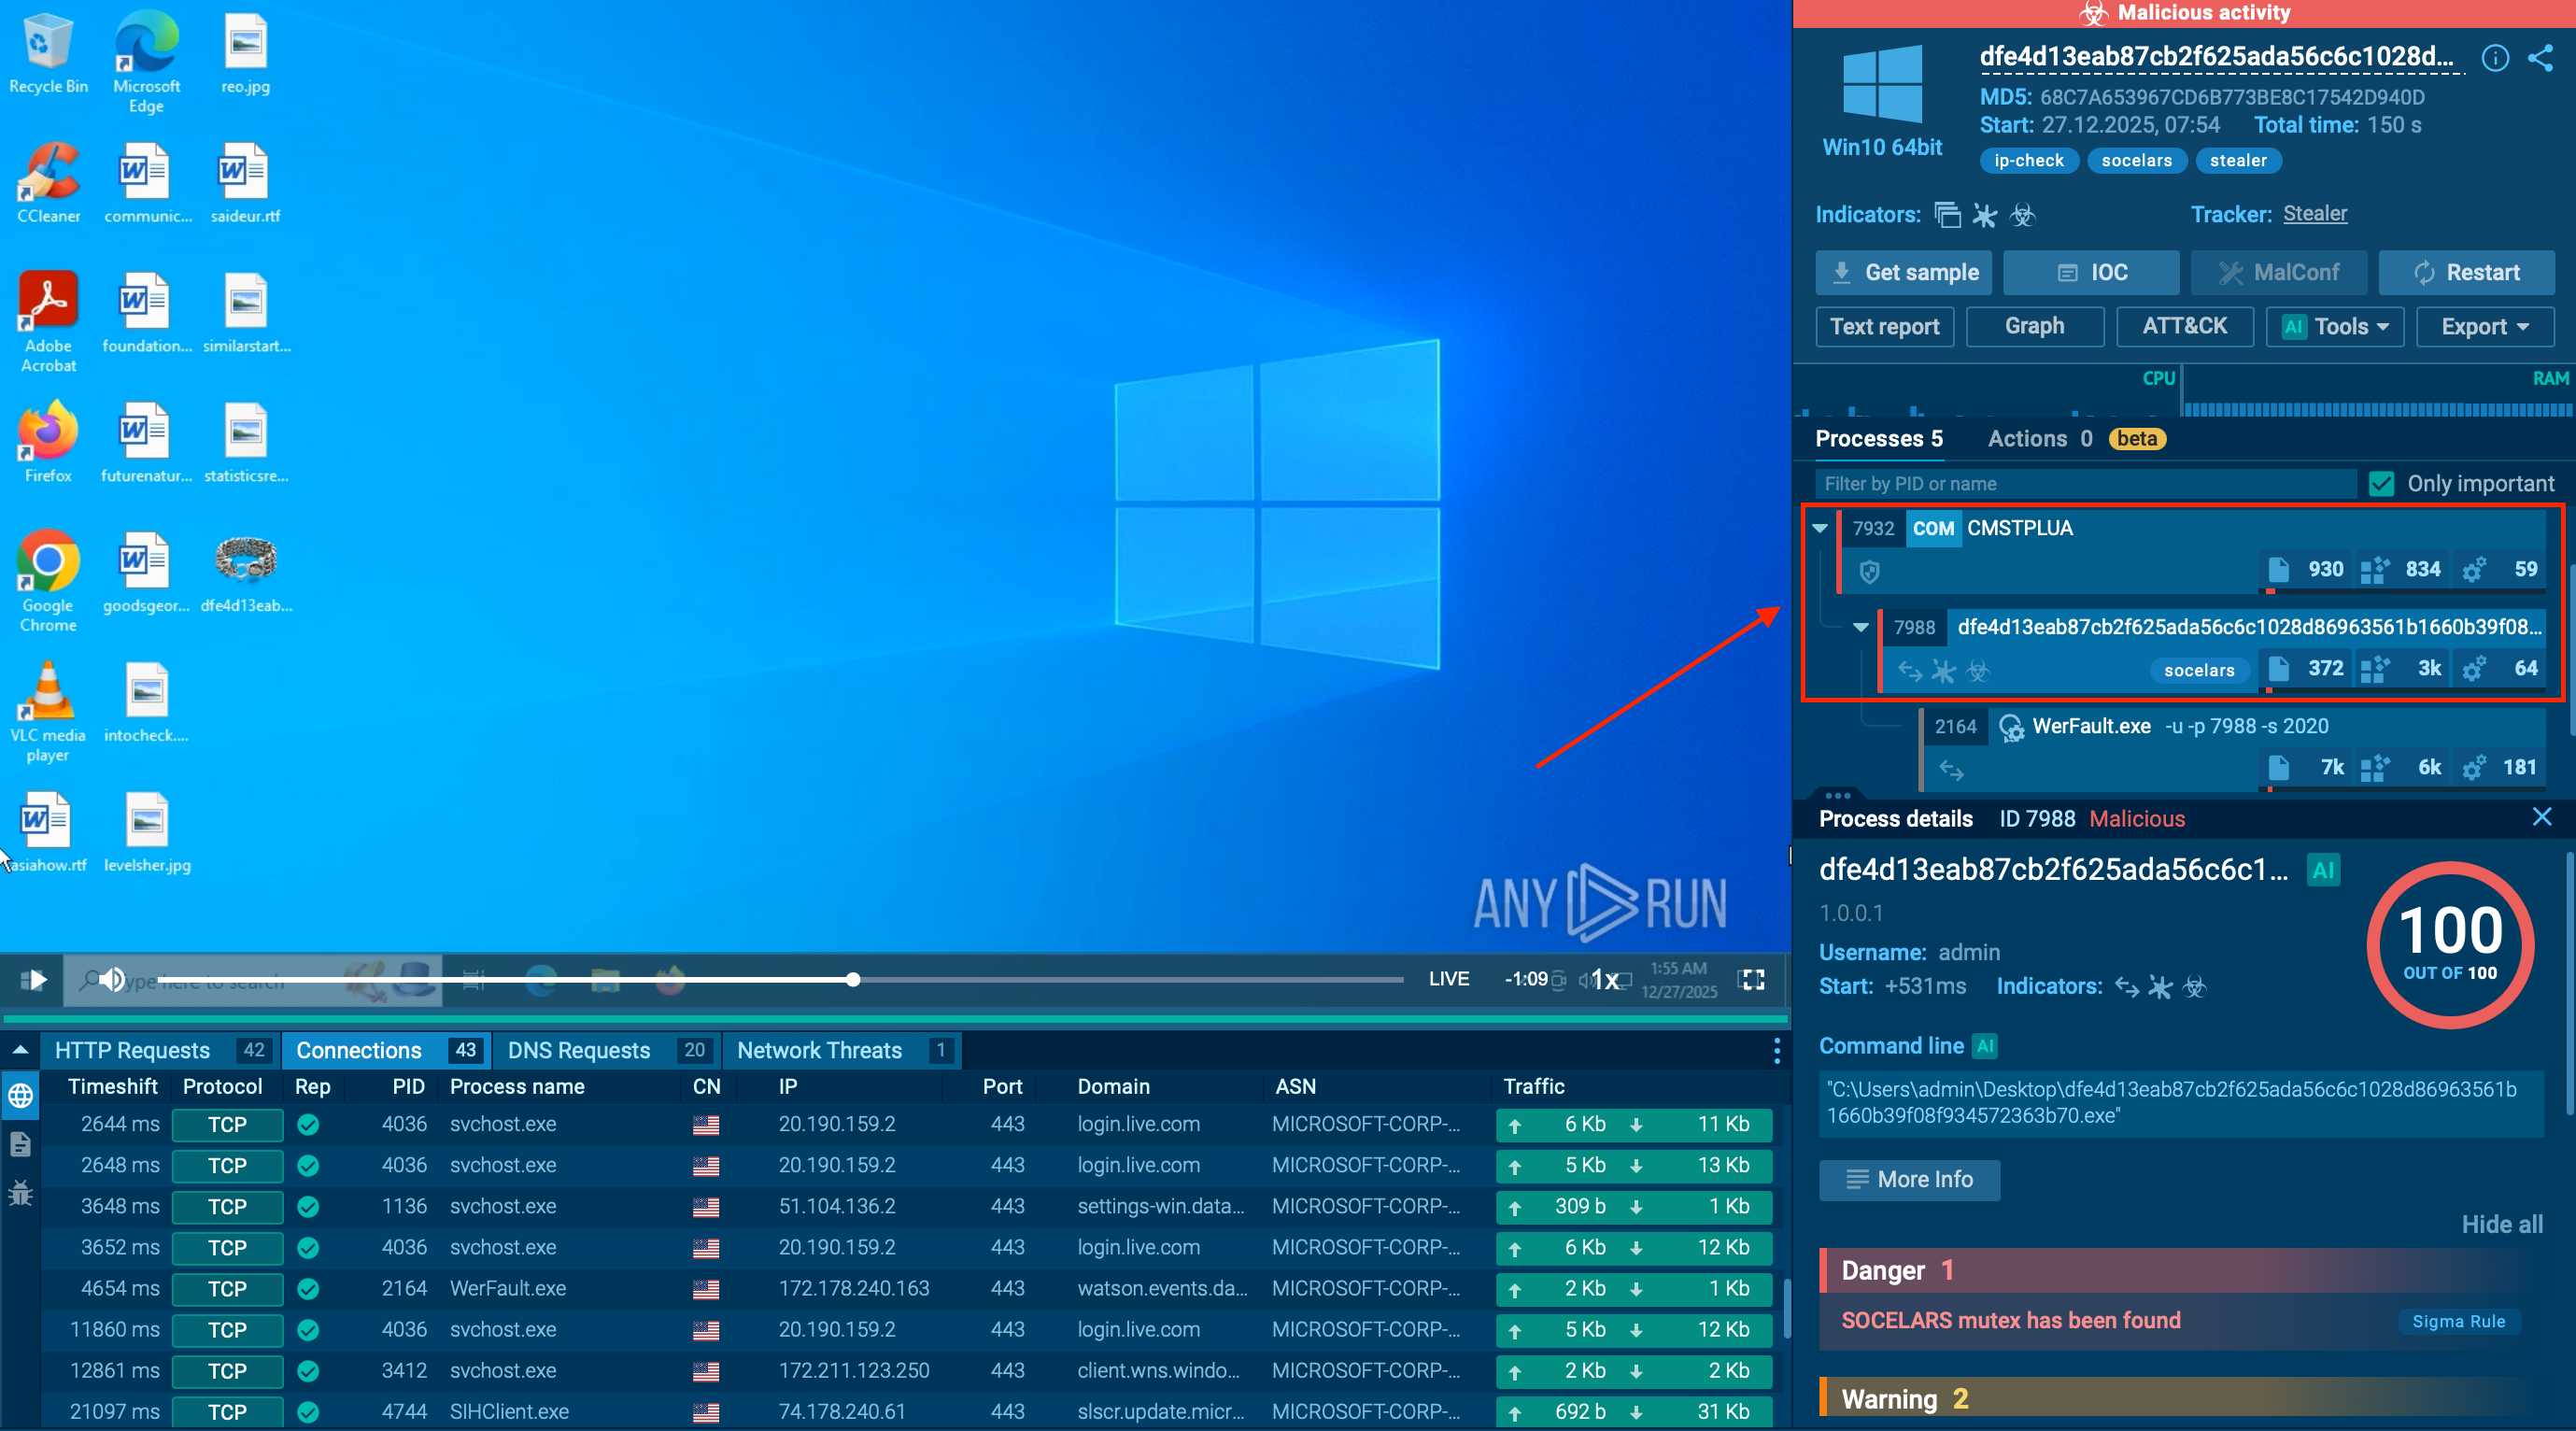Click the AI icon beside the process name
Viewport: 2576px width, 1431px height.
[x=2324, y=870]
